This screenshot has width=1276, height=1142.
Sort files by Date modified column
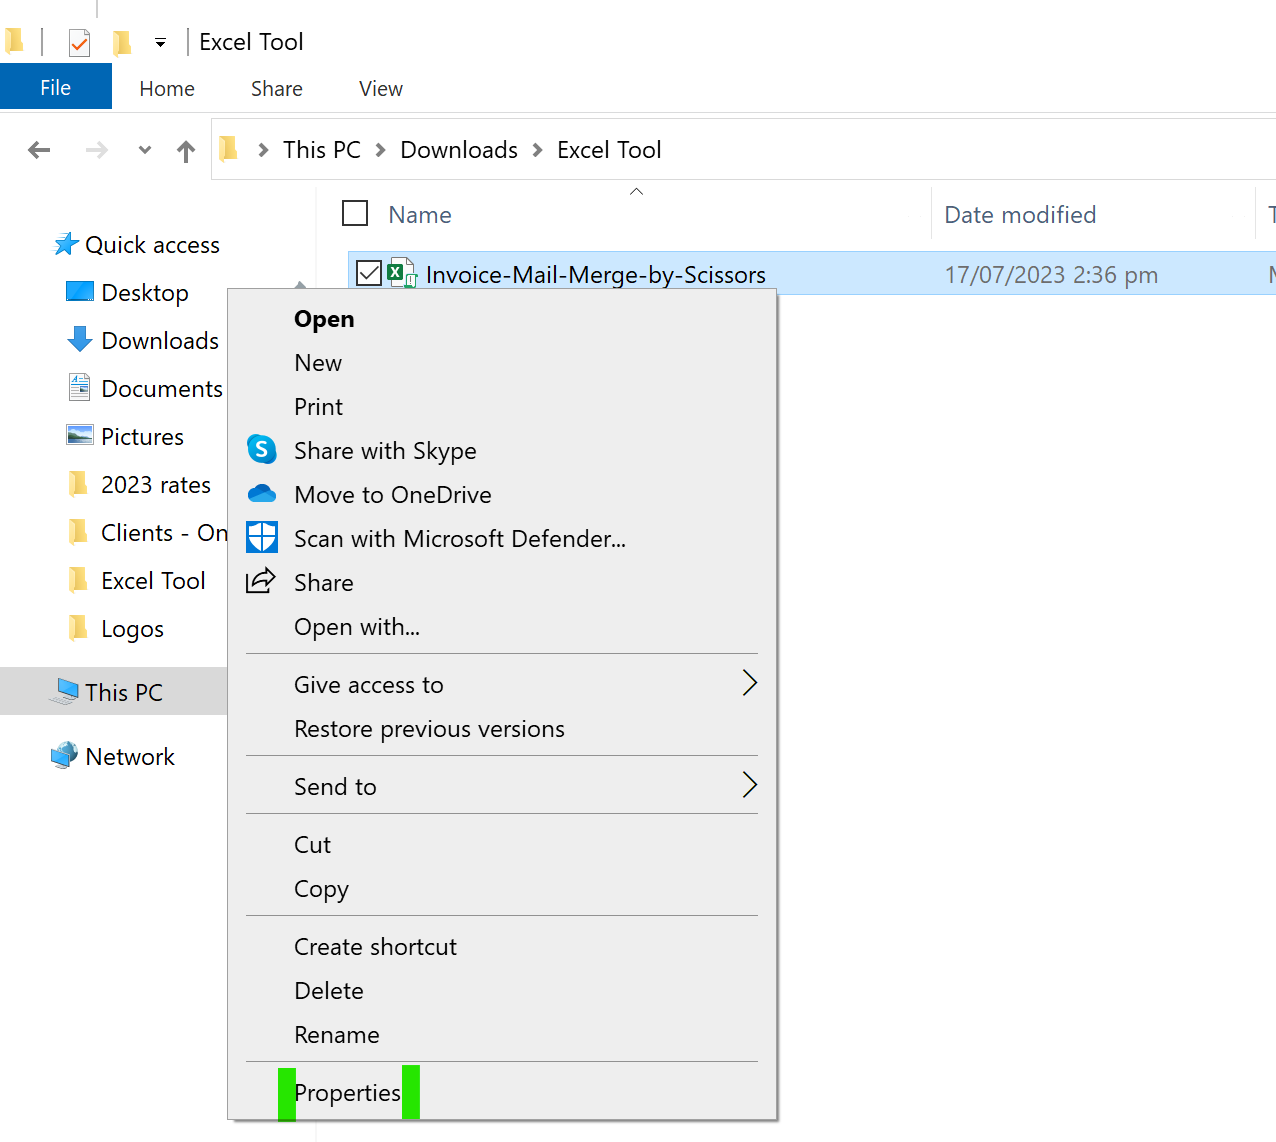coord(1020,215)
